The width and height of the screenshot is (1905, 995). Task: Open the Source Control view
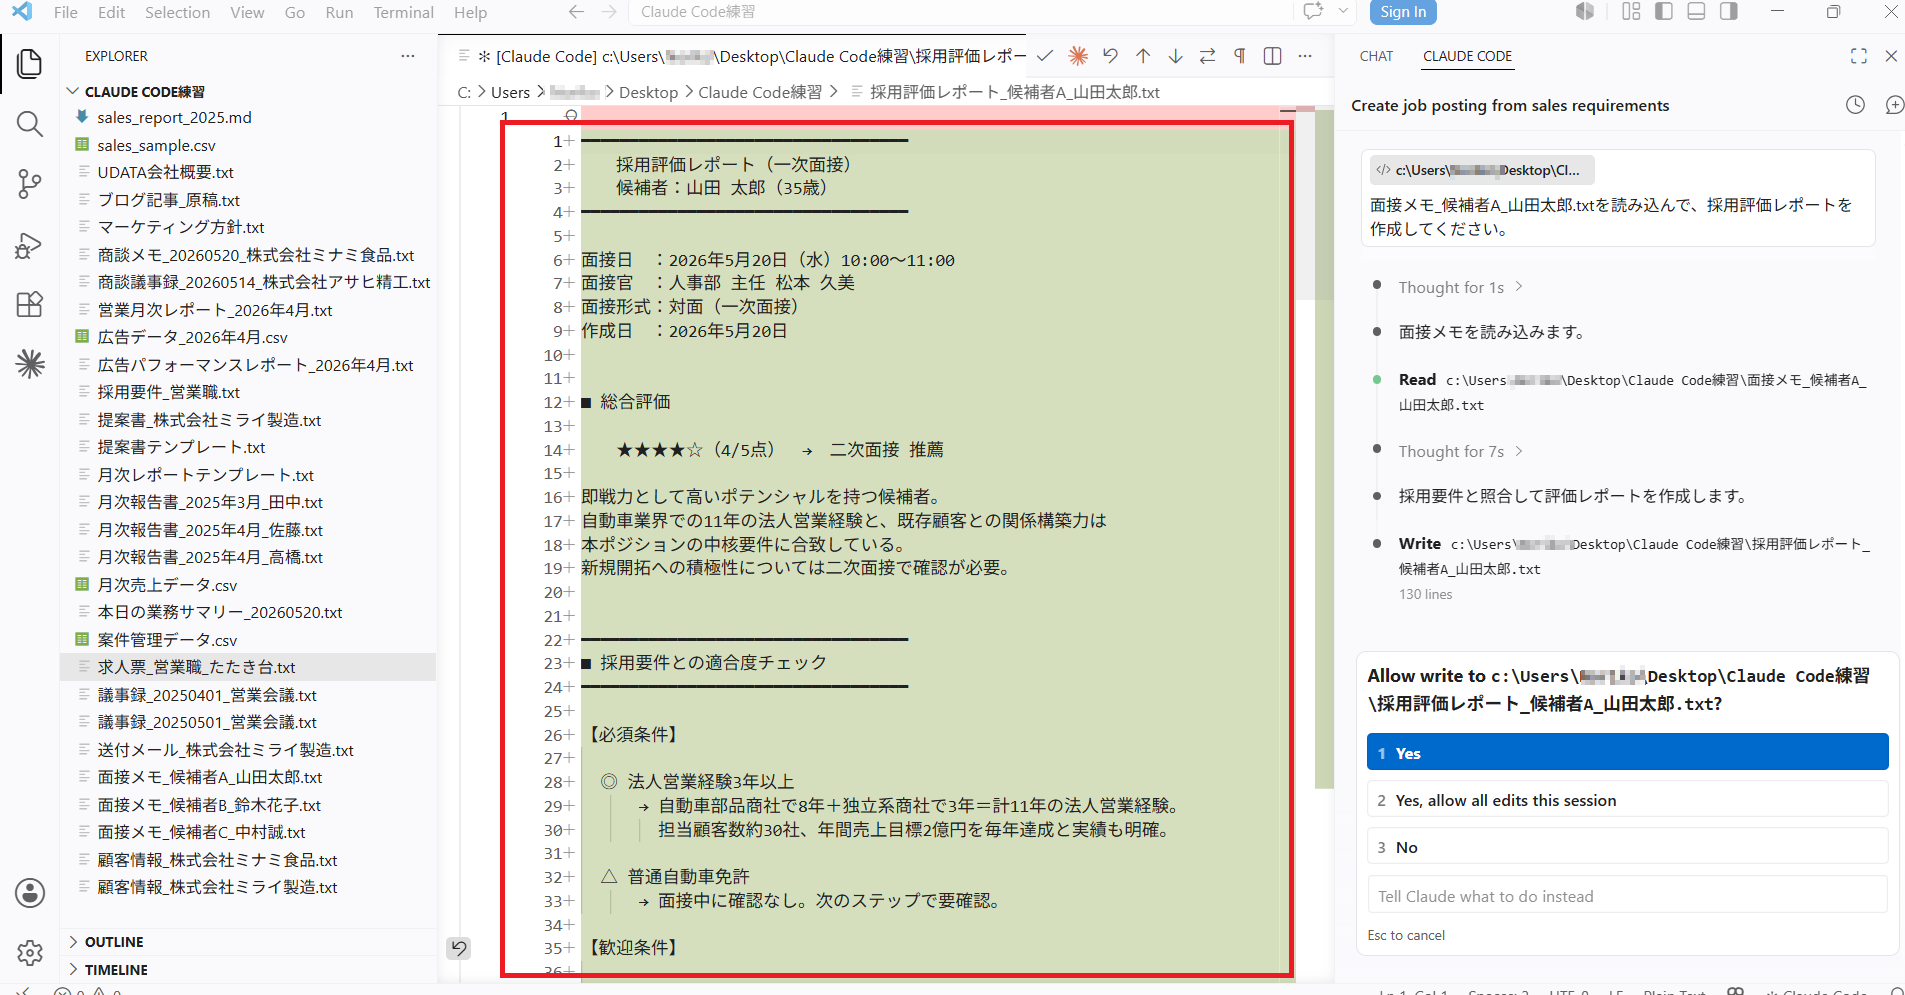tap(30, 184)
